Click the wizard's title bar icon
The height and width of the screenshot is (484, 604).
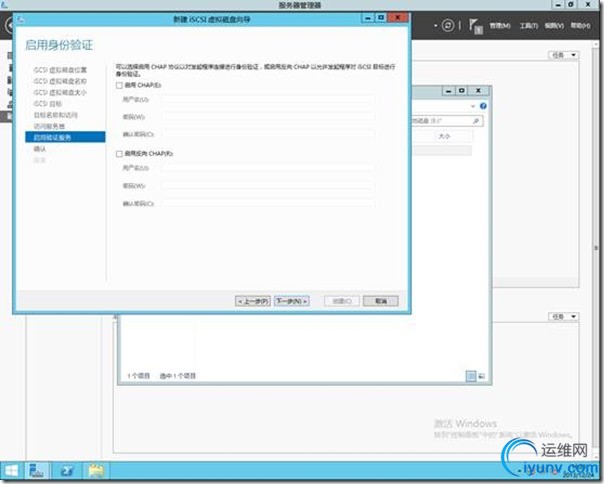[x=20, y=19]
